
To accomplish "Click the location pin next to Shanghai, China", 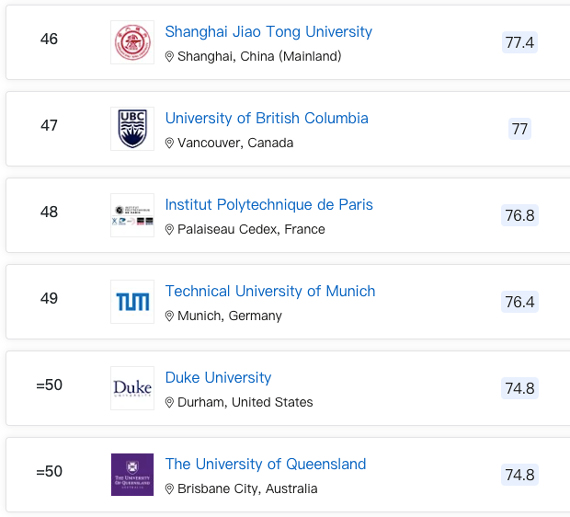I will pyautogui.click(x=169, y=57).
